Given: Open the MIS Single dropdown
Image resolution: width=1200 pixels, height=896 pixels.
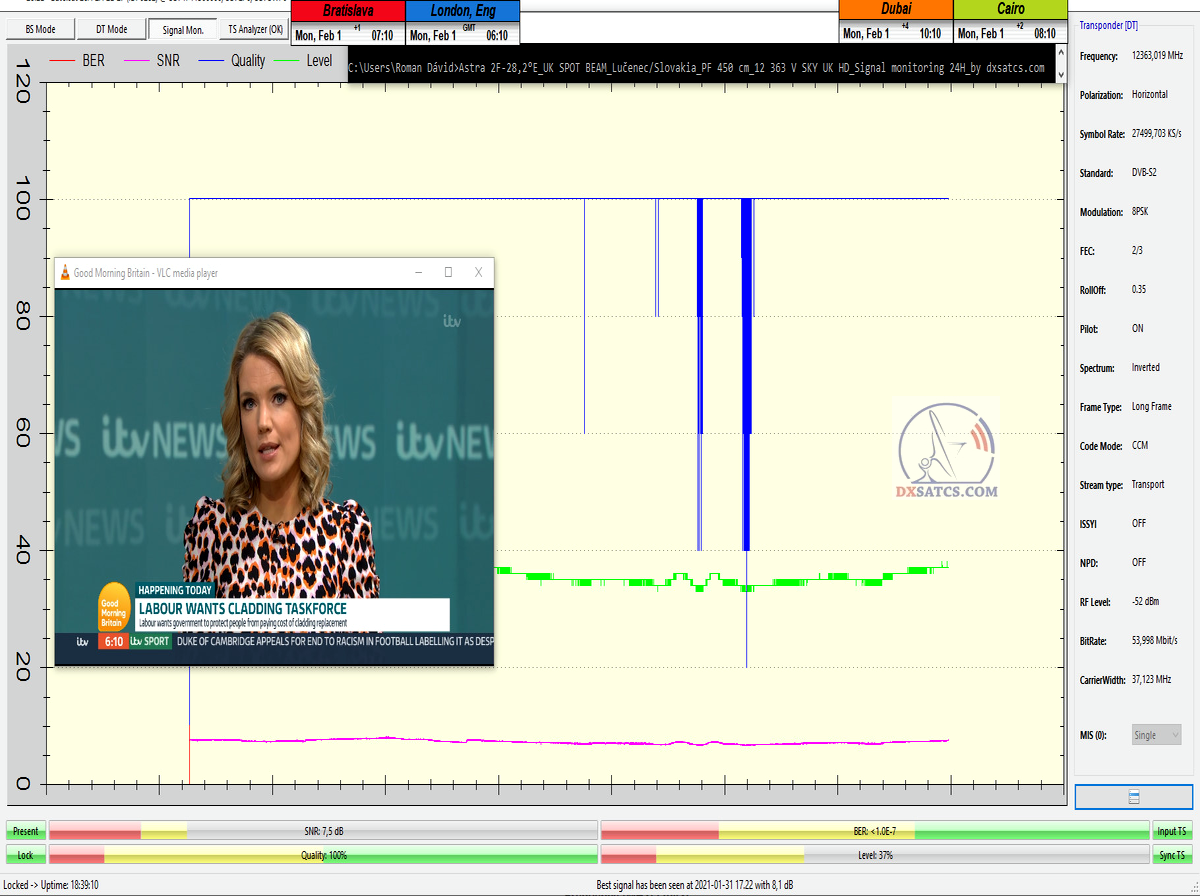Looking at the screenshot, I should click(1156, 735).
